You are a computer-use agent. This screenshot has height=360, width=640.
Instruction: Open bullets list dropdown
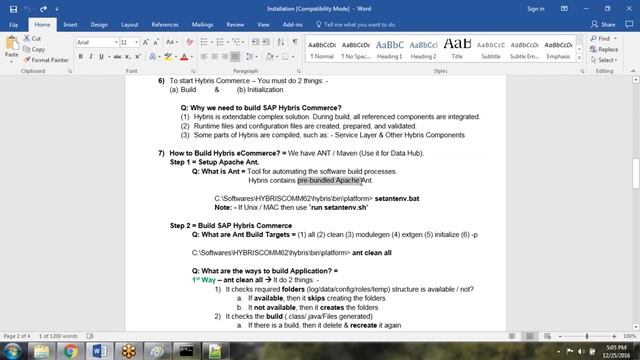[x=212, y=42]
